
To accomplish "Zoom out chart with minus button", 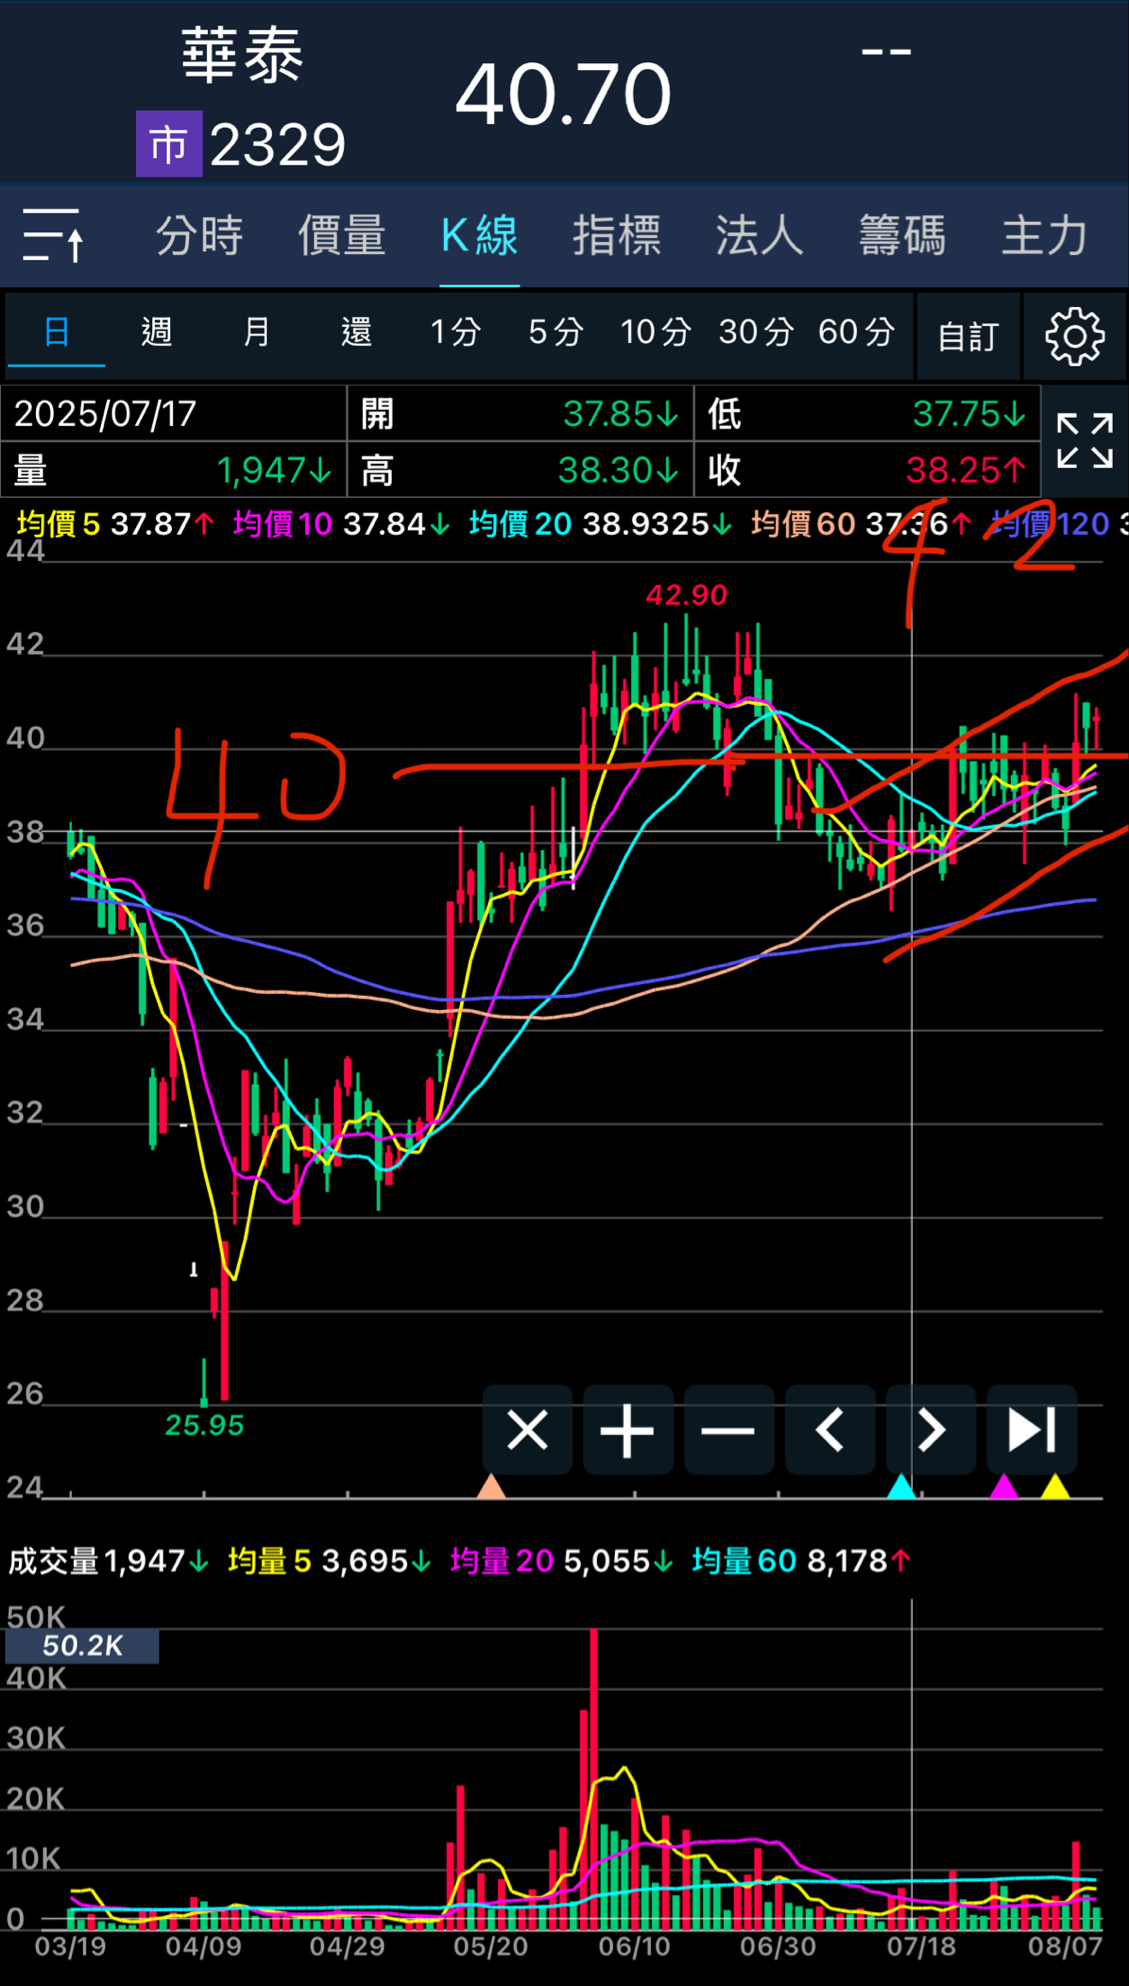I will pyautogui.click(x=729, y=1430).
